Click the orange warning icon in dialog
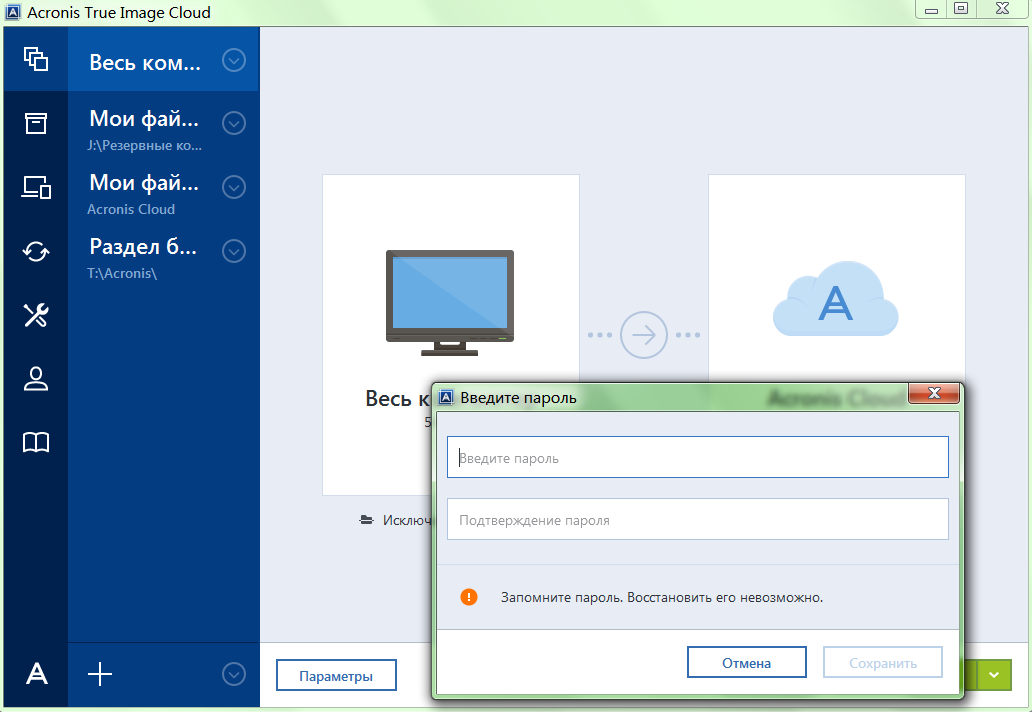 click(x=469, y=597)
